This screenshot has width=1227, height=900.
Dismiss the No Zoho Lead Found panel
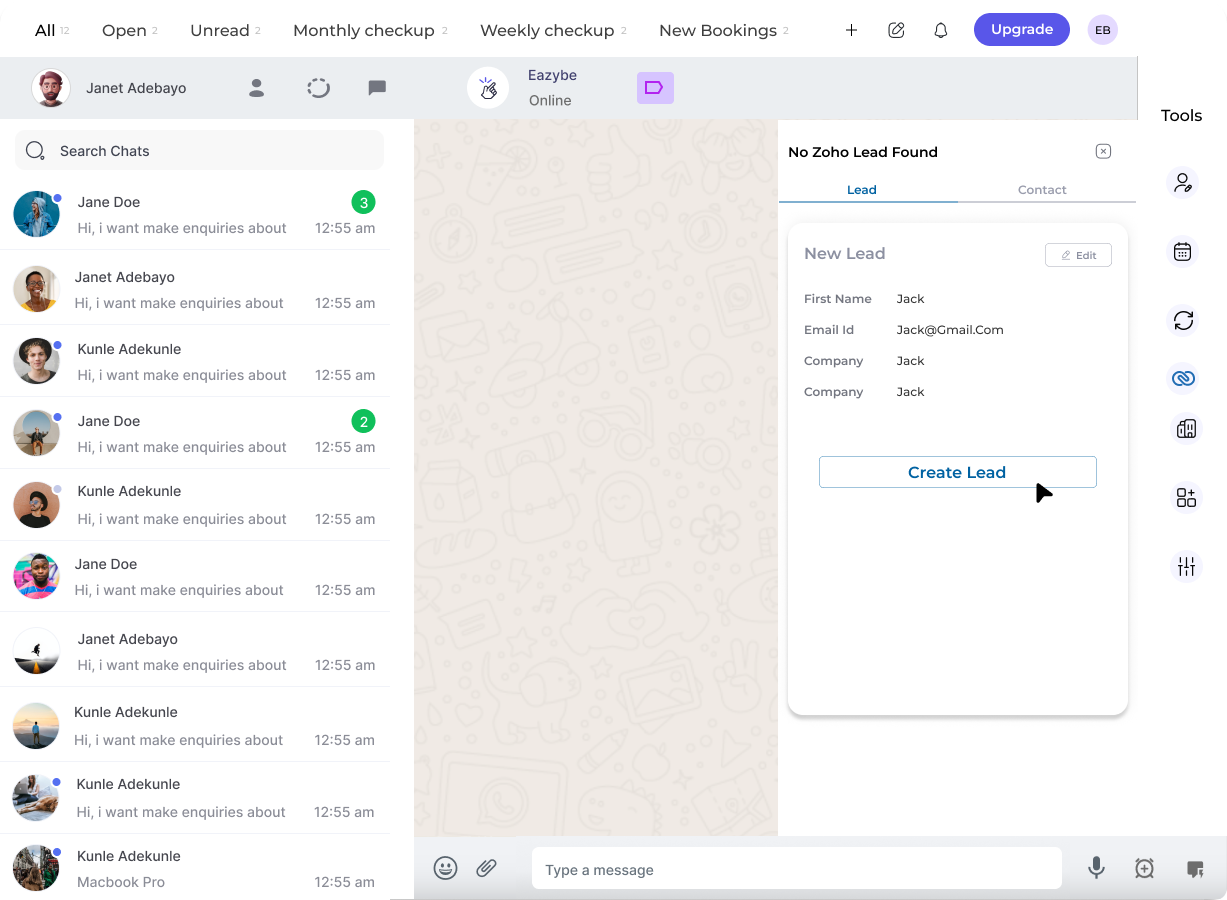[x=1103, y=151]
